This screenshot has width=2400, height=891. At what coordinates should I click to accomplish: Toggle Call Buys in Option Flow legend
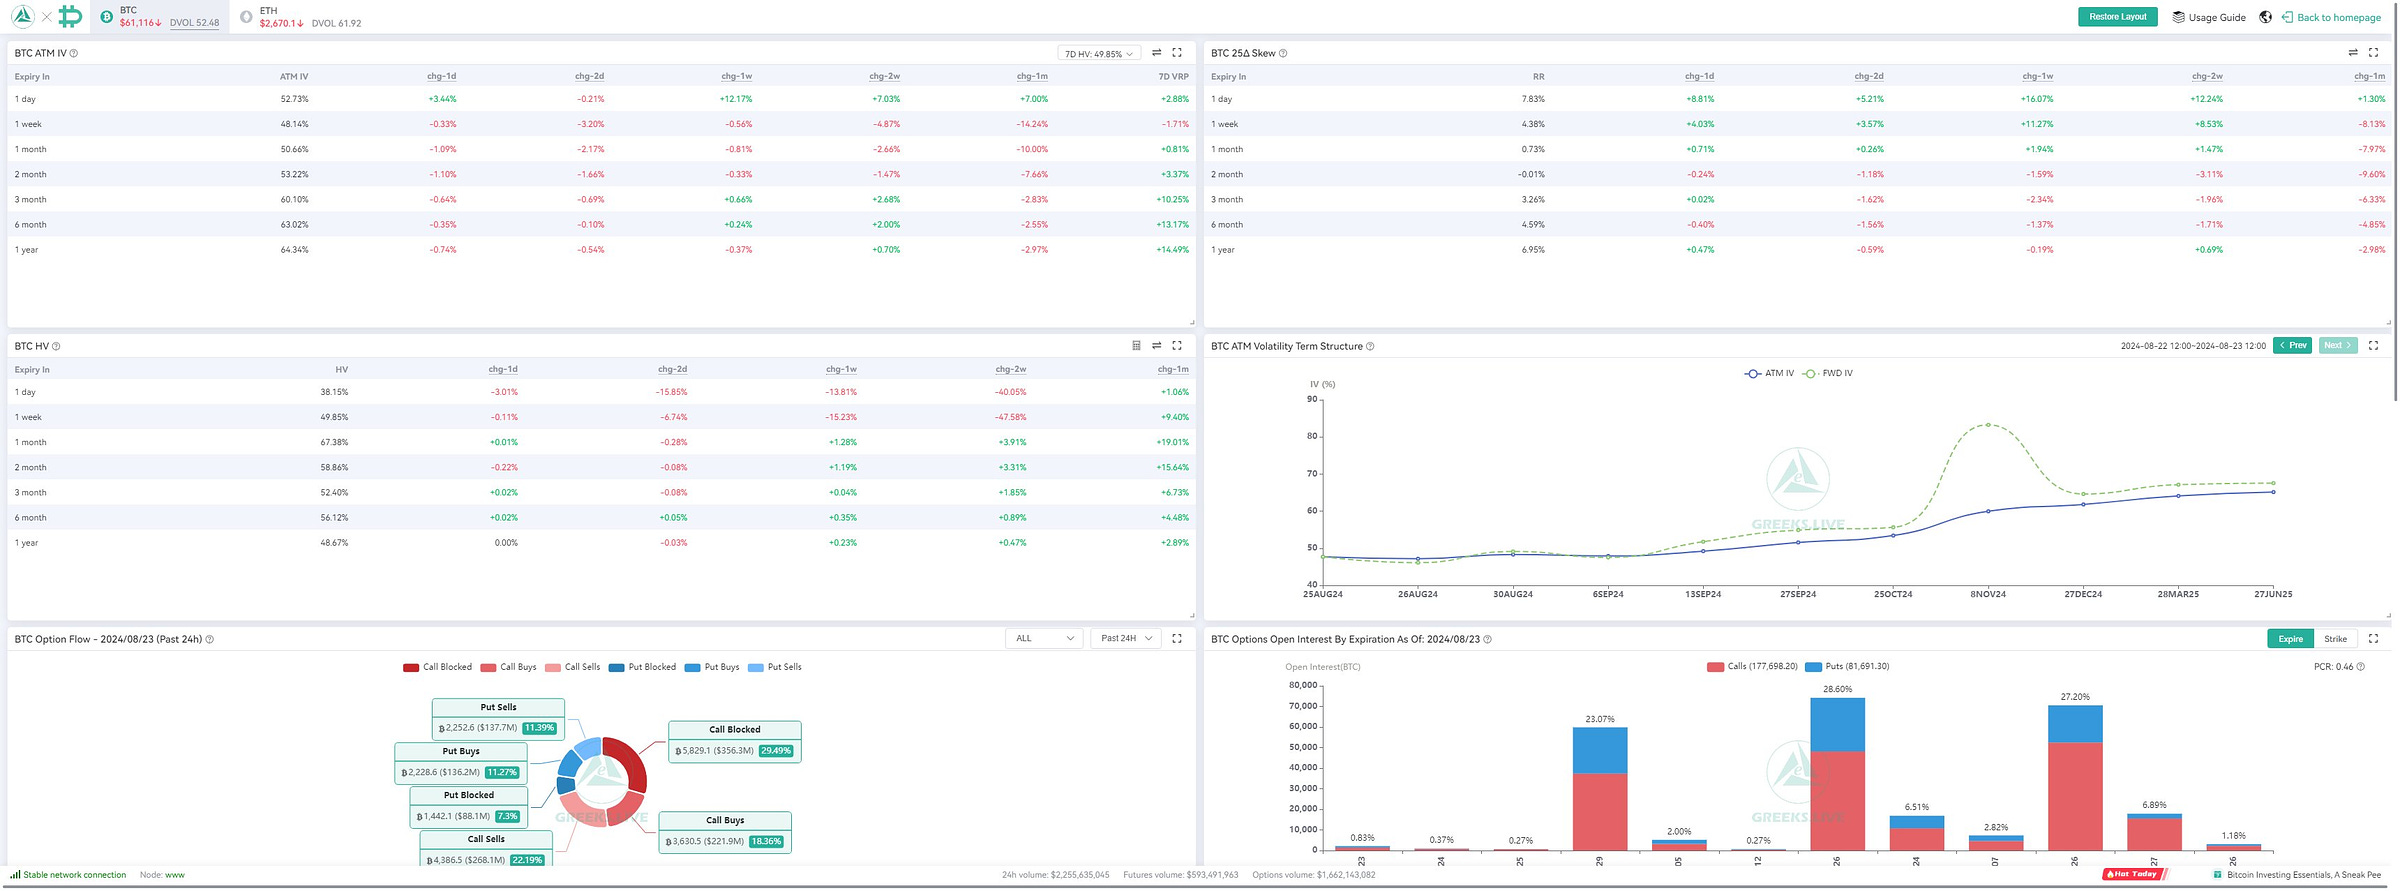click(508, 667)
